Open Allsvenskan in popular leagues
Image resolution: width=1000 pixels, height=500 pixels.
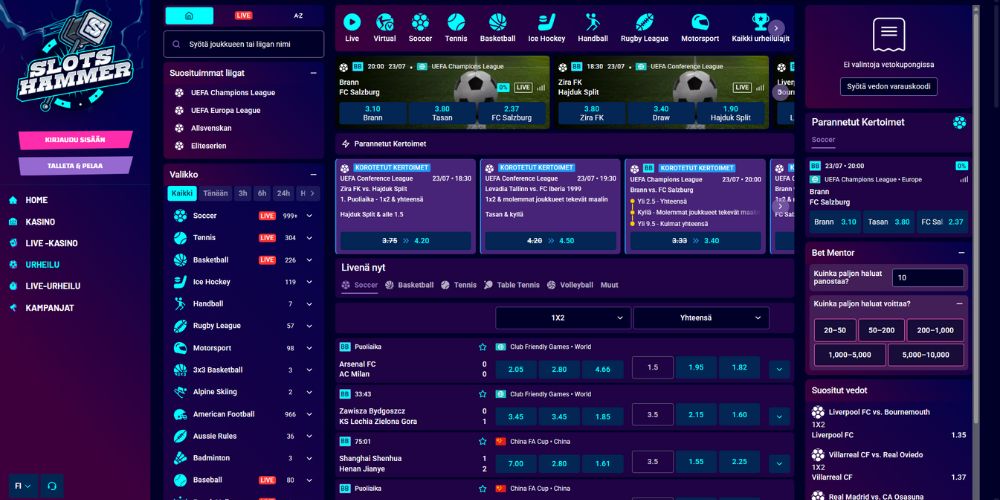(211, 128)
